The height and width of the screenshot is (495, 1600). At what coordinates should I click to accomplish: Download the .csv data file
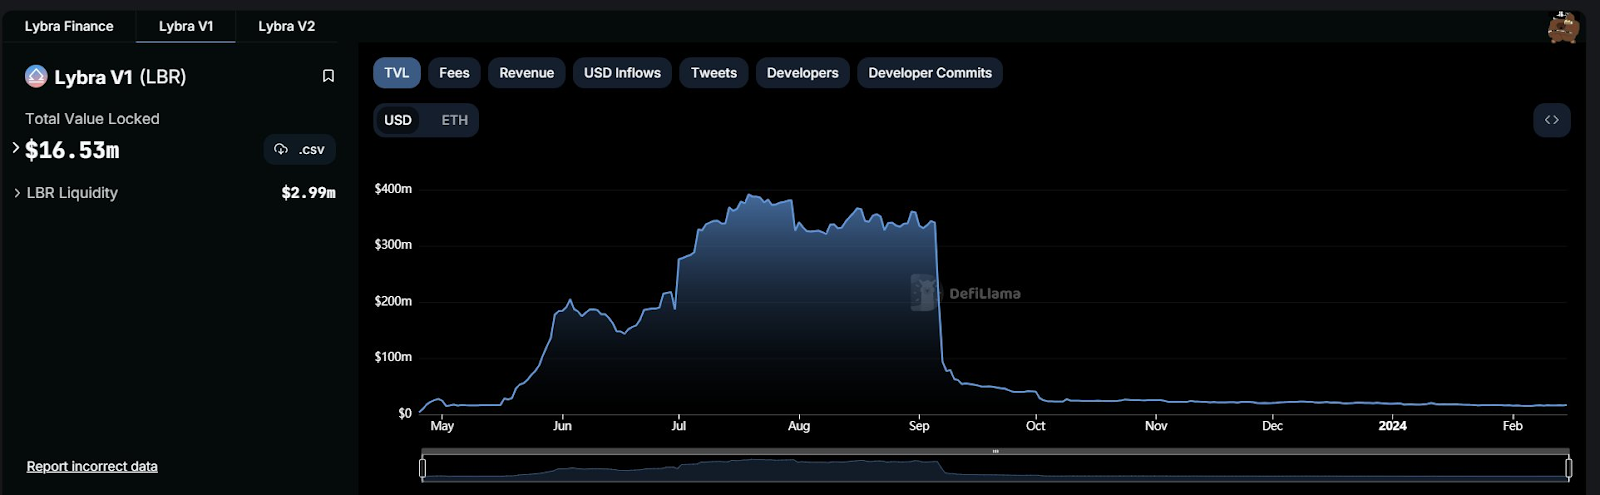(300, 149)
